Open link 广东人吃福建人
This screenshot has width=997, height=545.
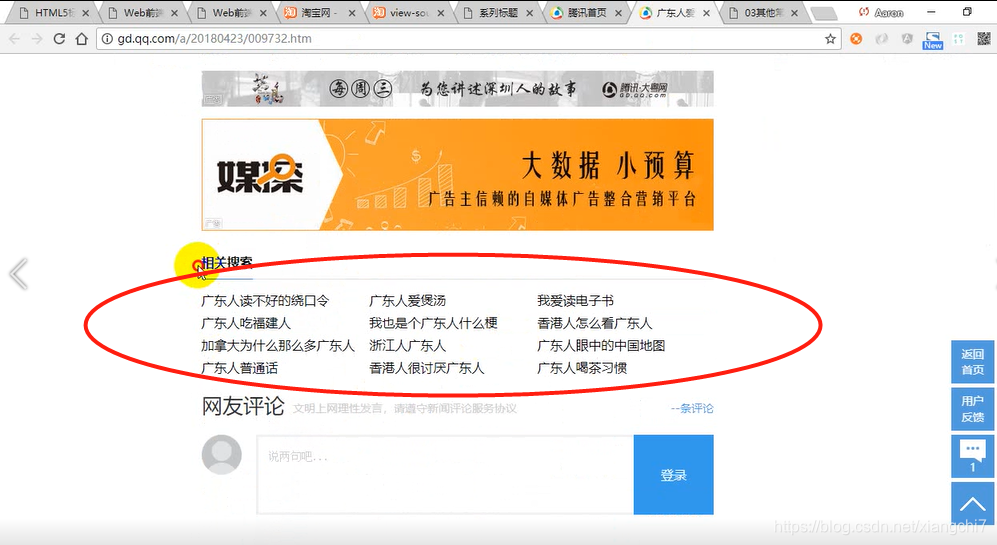point(245,323)
